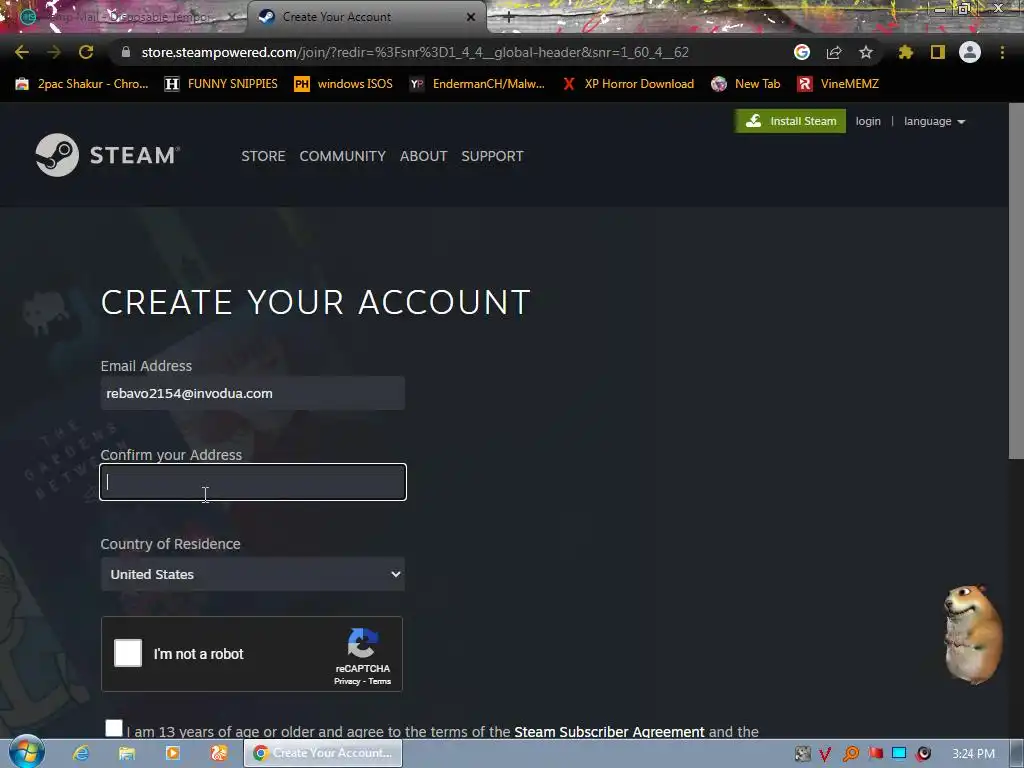This screenshot has height=768, width=1024.
Task: Open VineMEMZ bookmark
Action: 838,84
